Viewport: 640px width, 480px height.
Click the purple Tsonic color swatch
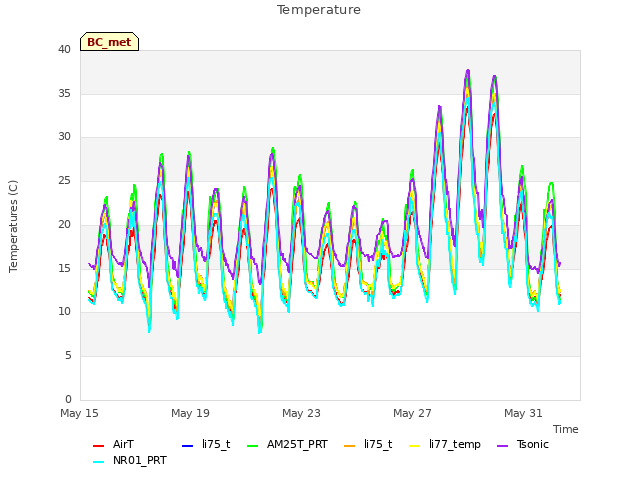pos(502,446)
